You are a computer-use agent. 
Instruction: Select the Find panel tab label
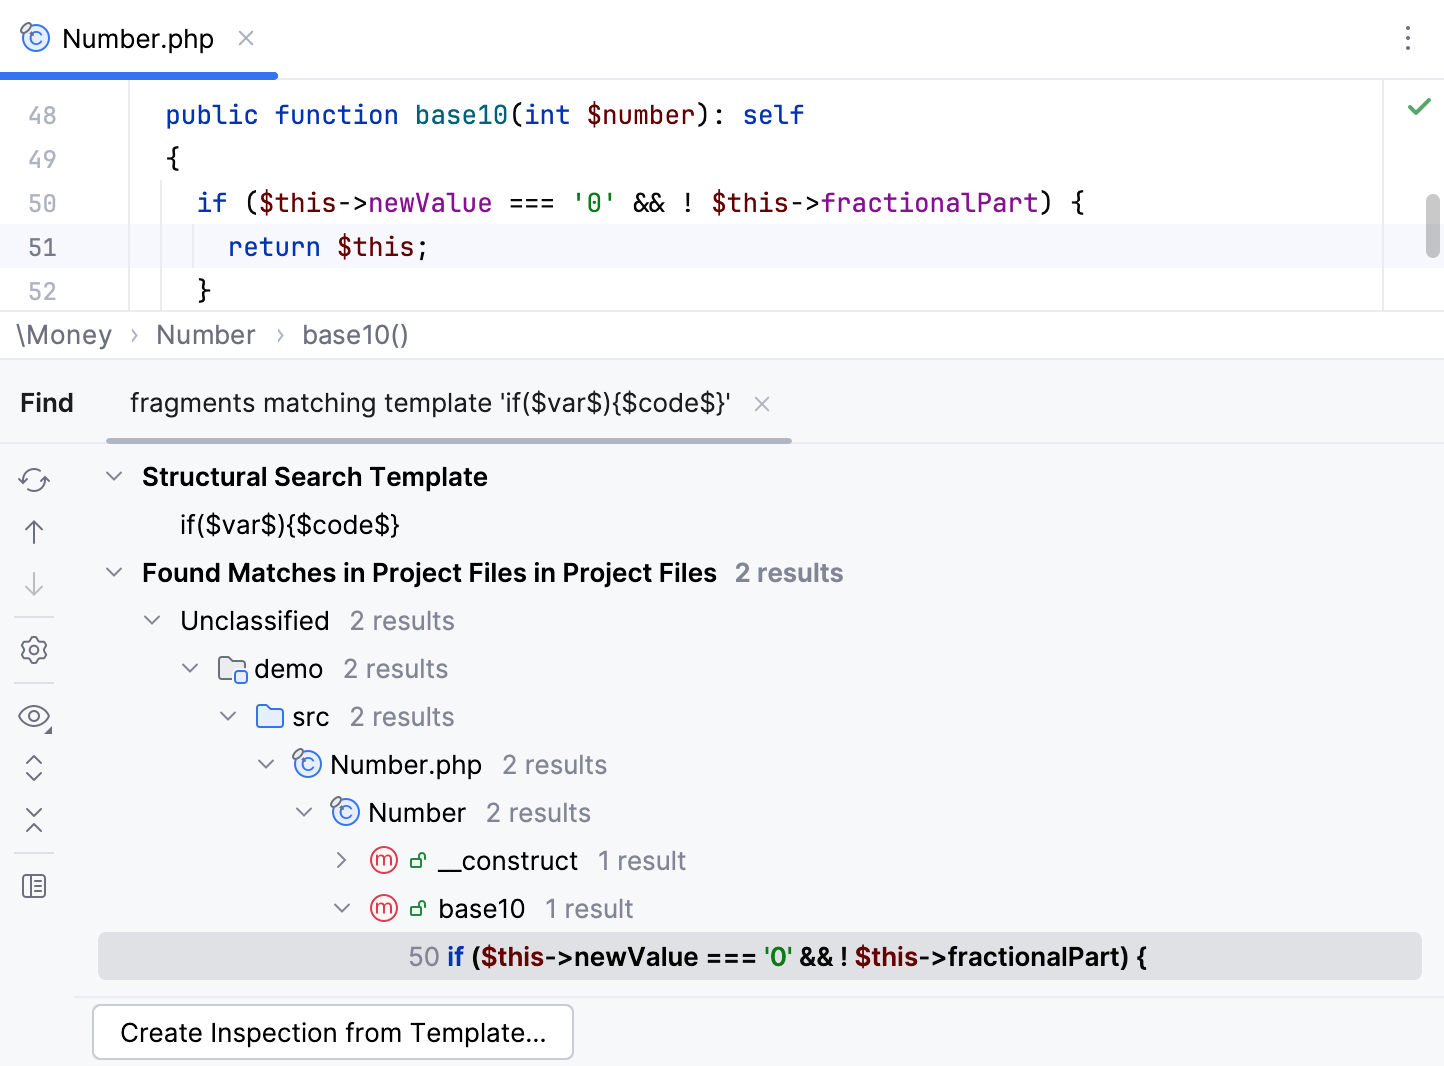tap(46, 402)
